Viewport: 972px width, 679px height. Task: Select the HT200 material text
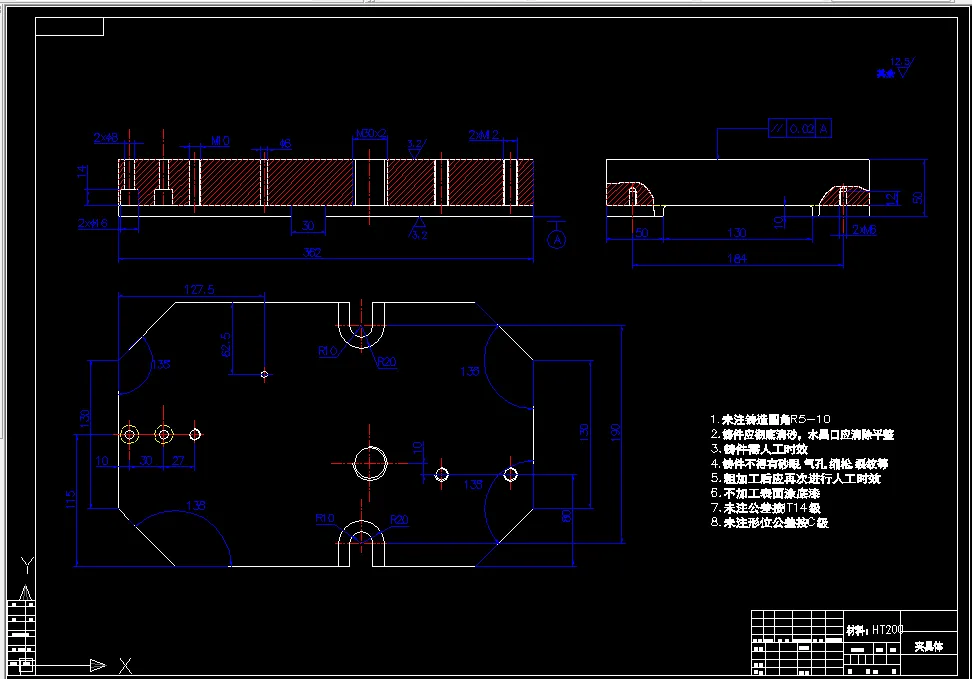coord(887,630)
